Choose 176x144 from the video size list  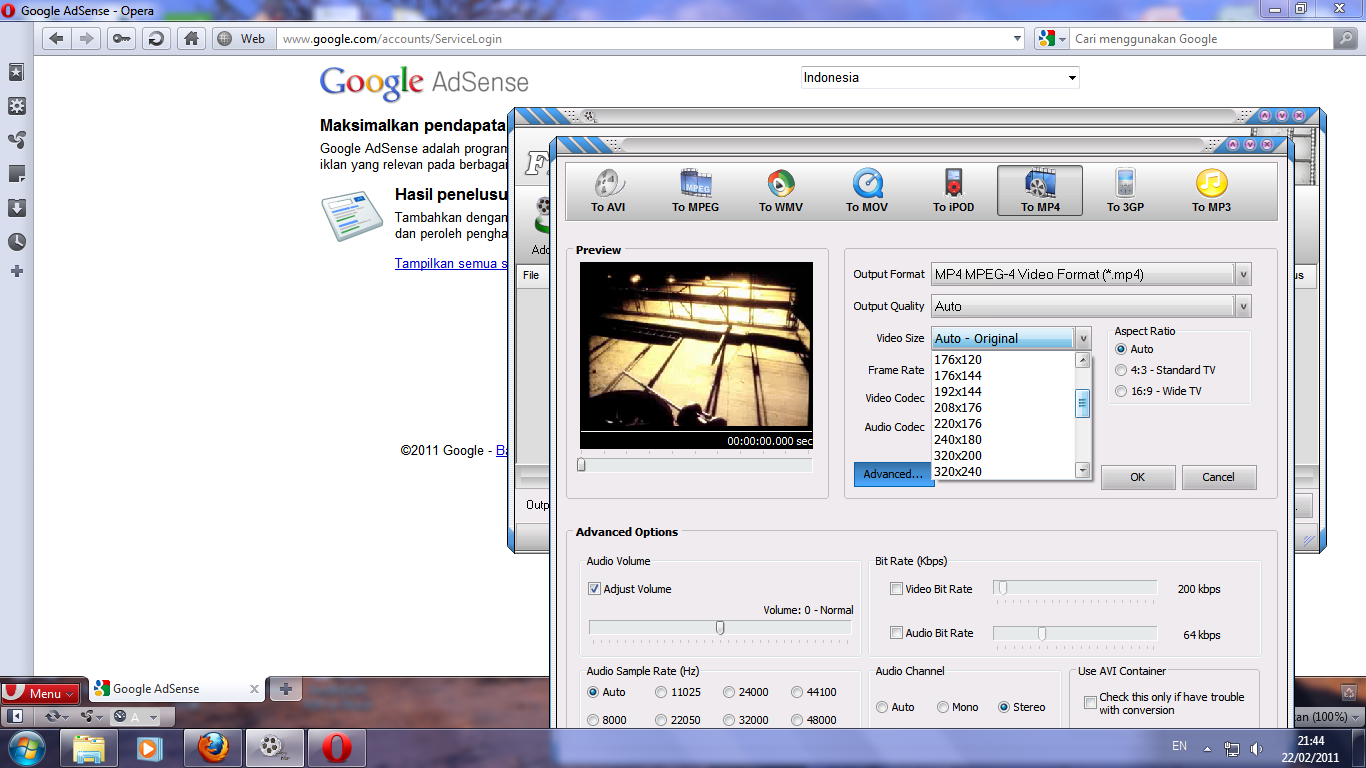pos(1003,376)
